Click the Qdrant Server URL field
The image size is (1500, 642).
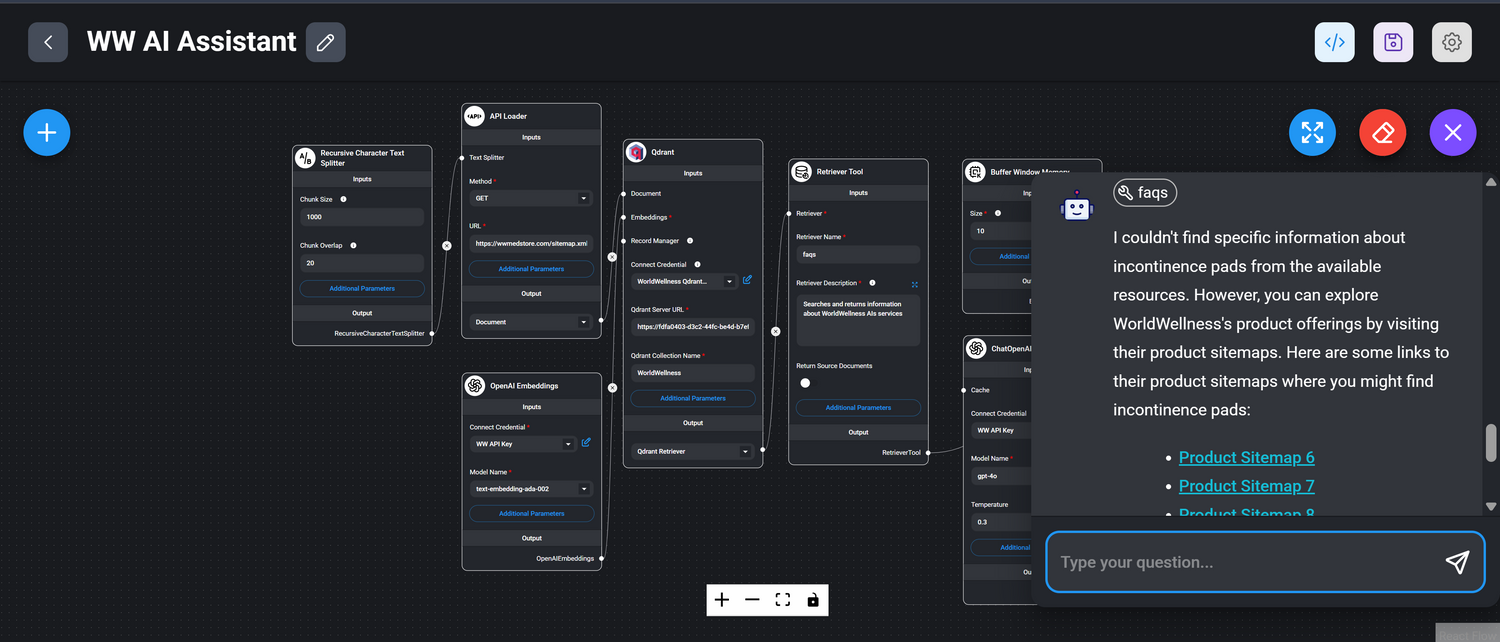[692, 327]
